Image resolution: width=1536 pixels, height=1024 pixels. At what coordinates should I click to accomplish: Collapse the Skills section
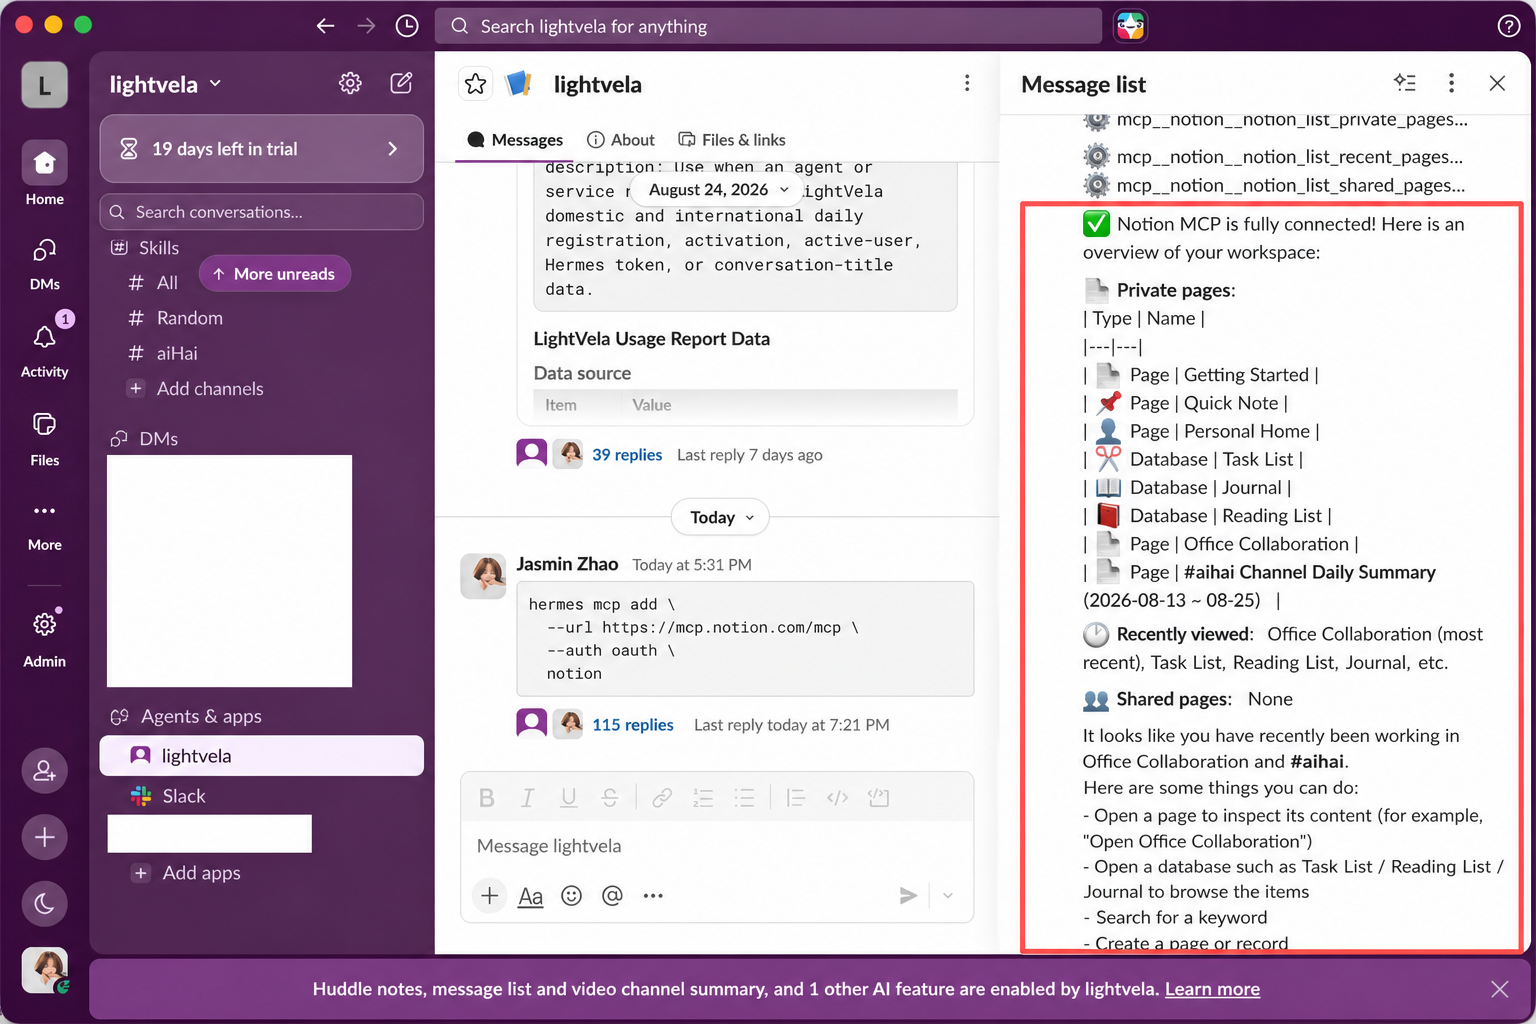coord(145,248)
